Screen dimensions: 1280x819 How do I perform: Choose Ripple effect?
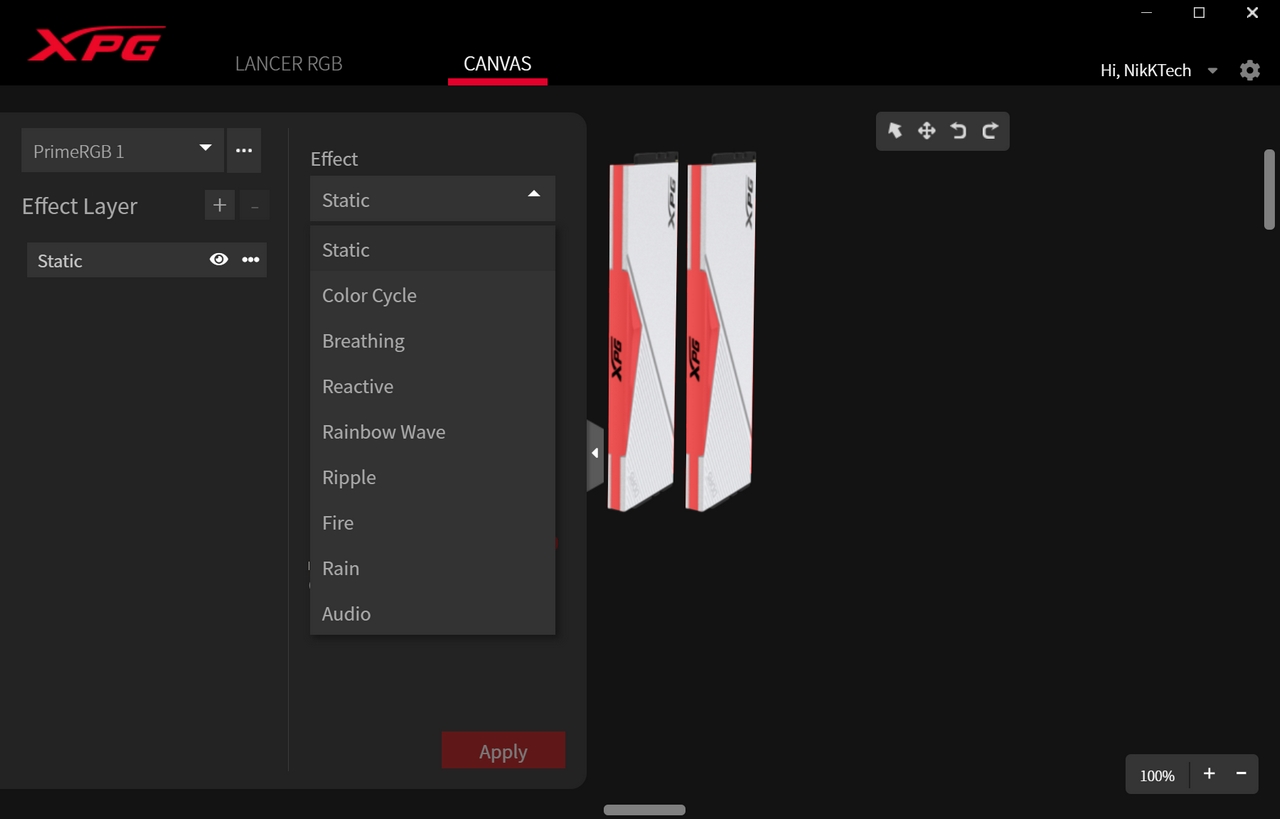click(x=432, y=477)
